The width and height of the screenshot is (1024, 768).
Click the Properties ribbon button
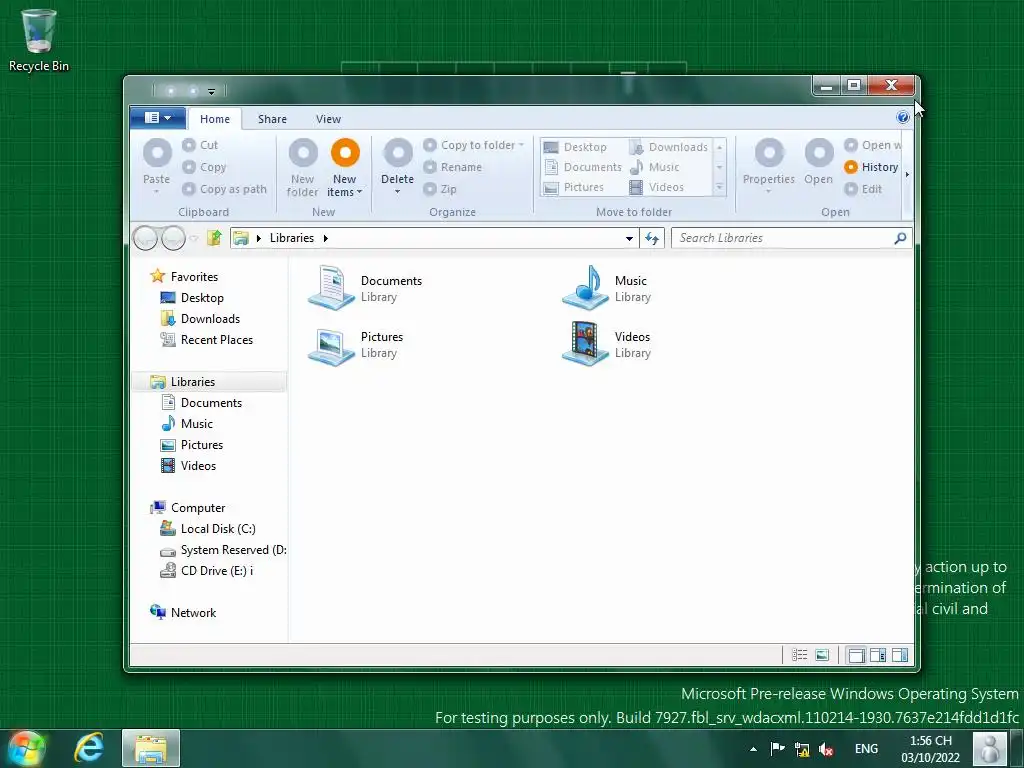(769, 166)
